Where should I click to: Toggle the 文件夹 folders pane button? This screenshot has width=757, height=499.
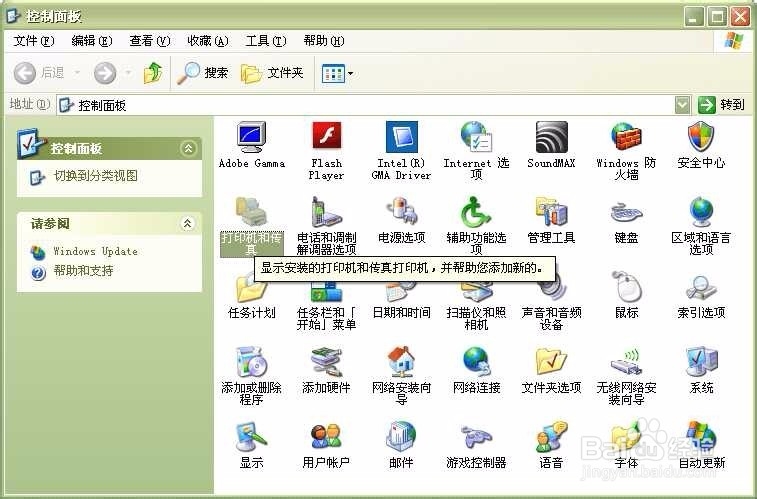pos(272,73)
